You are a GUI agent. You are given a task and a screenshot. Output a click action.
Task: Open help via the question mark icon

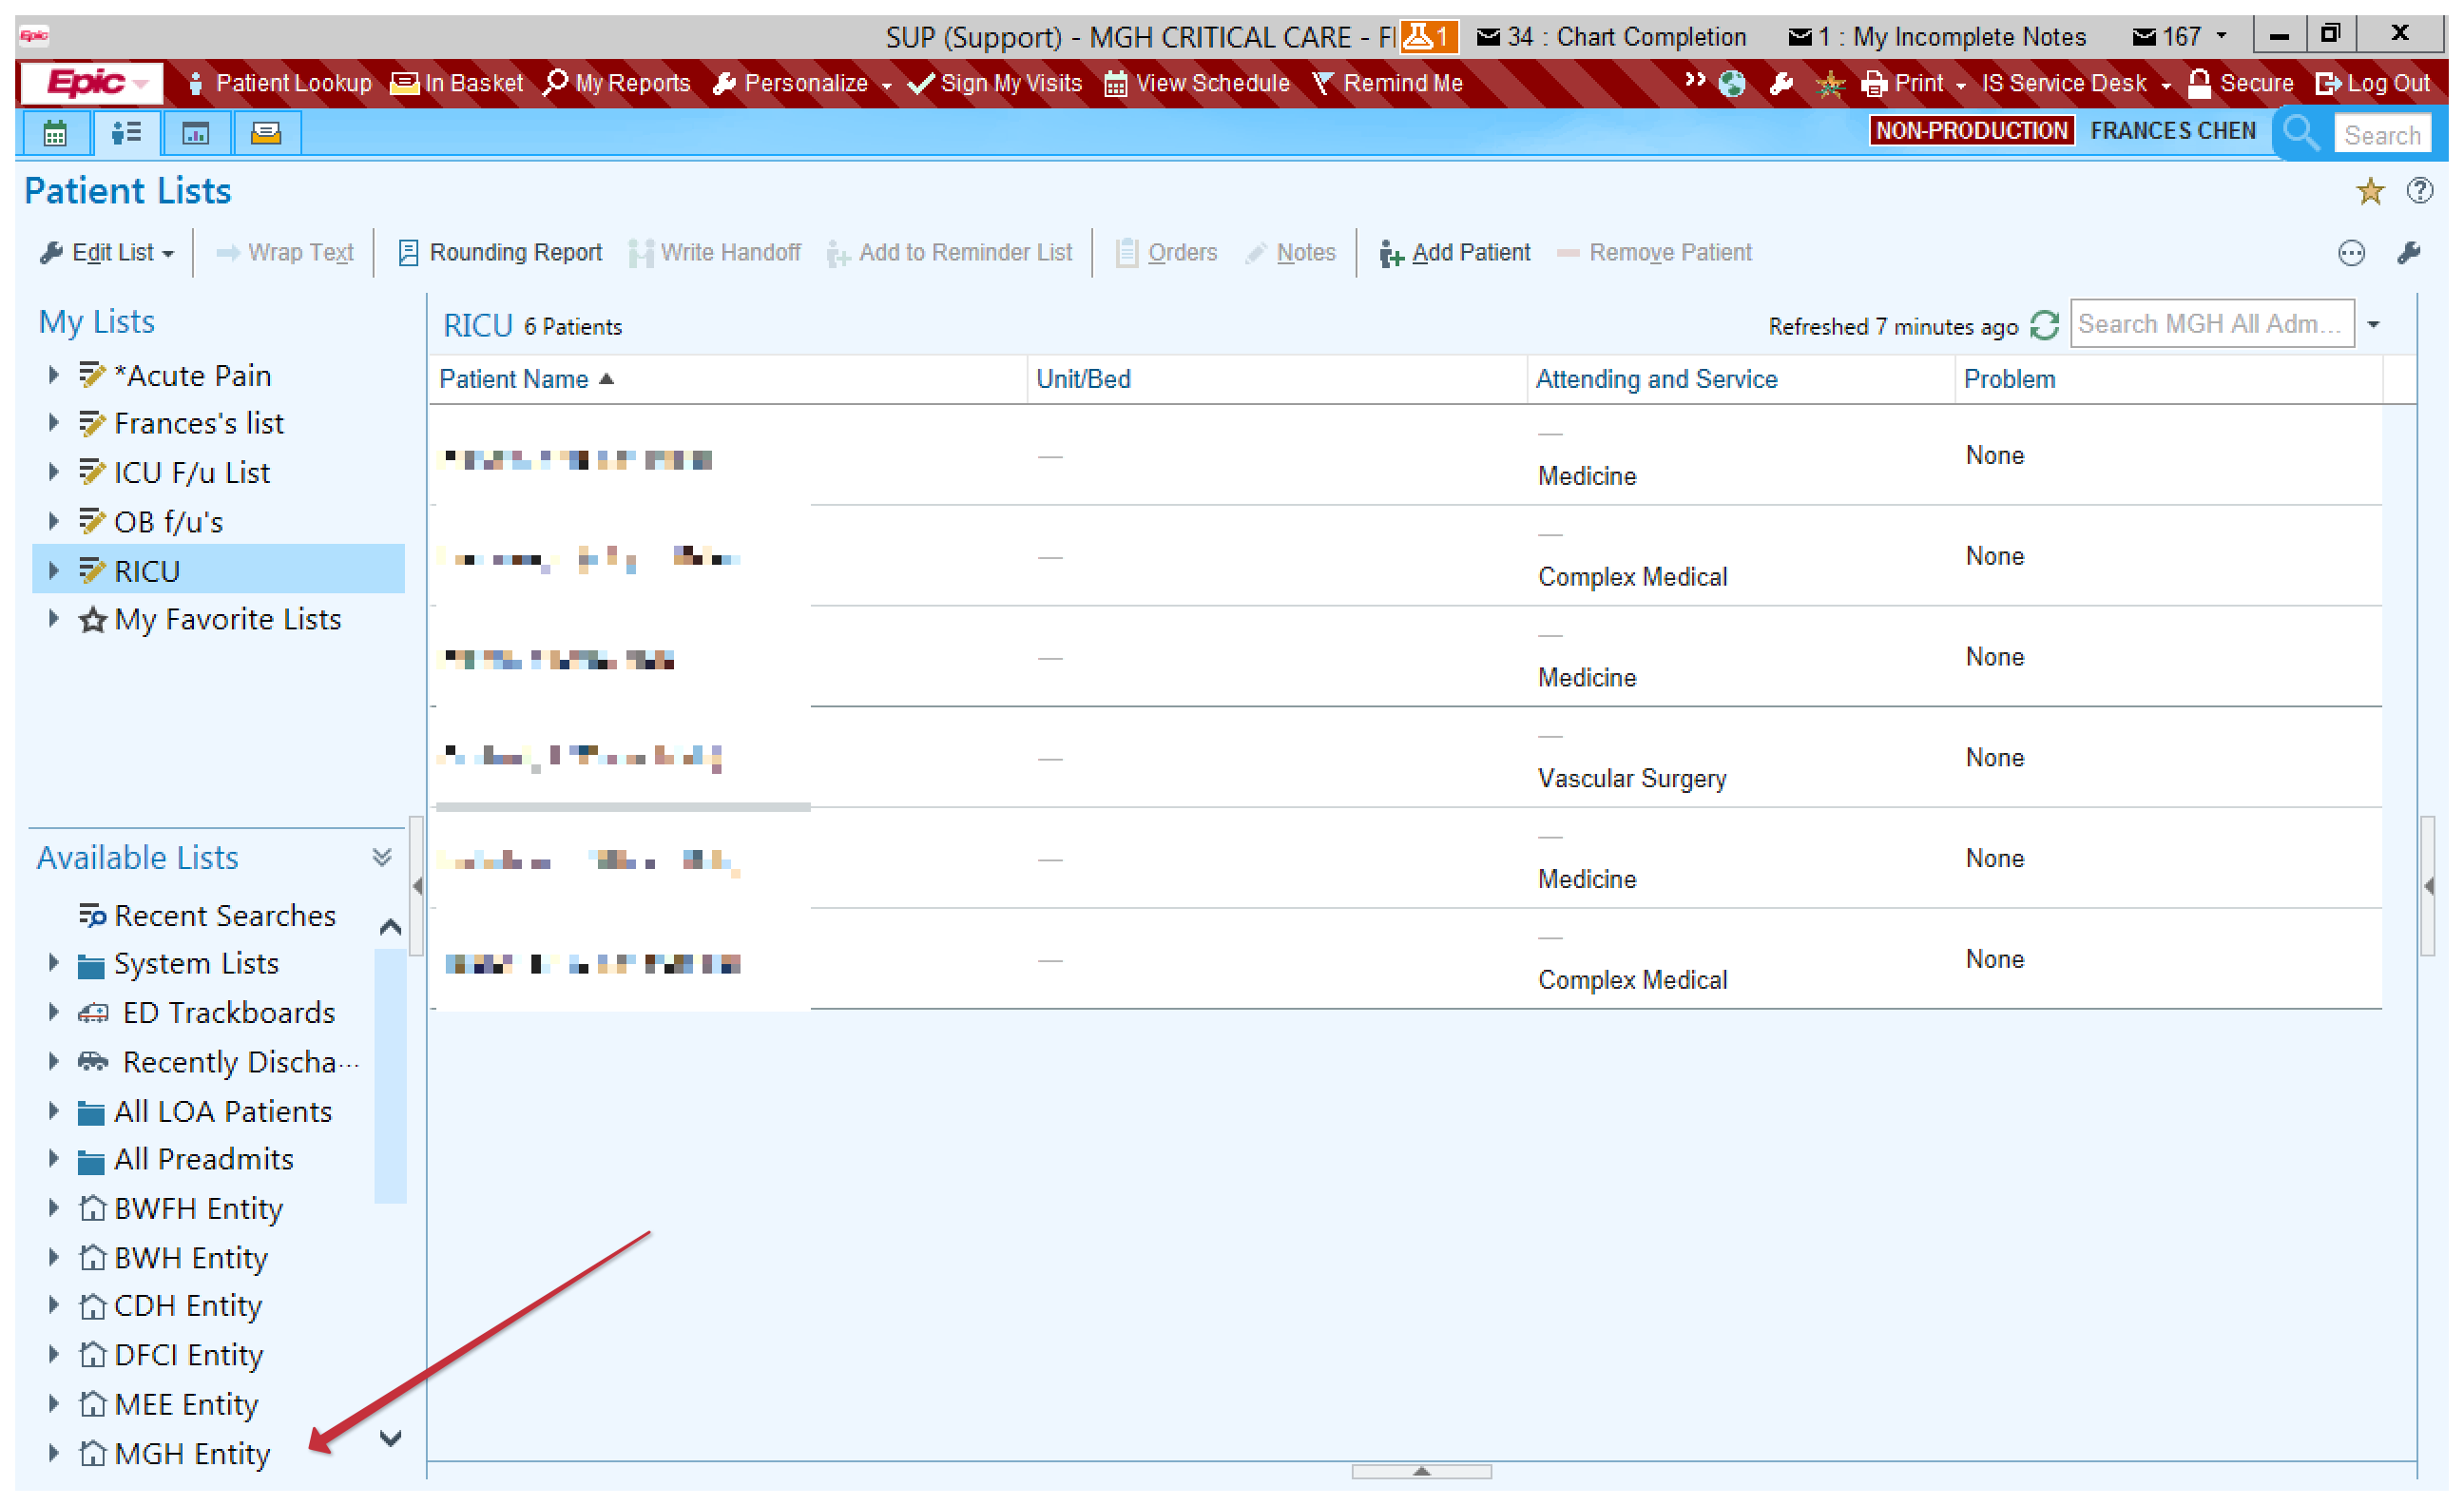(2419, 190)
